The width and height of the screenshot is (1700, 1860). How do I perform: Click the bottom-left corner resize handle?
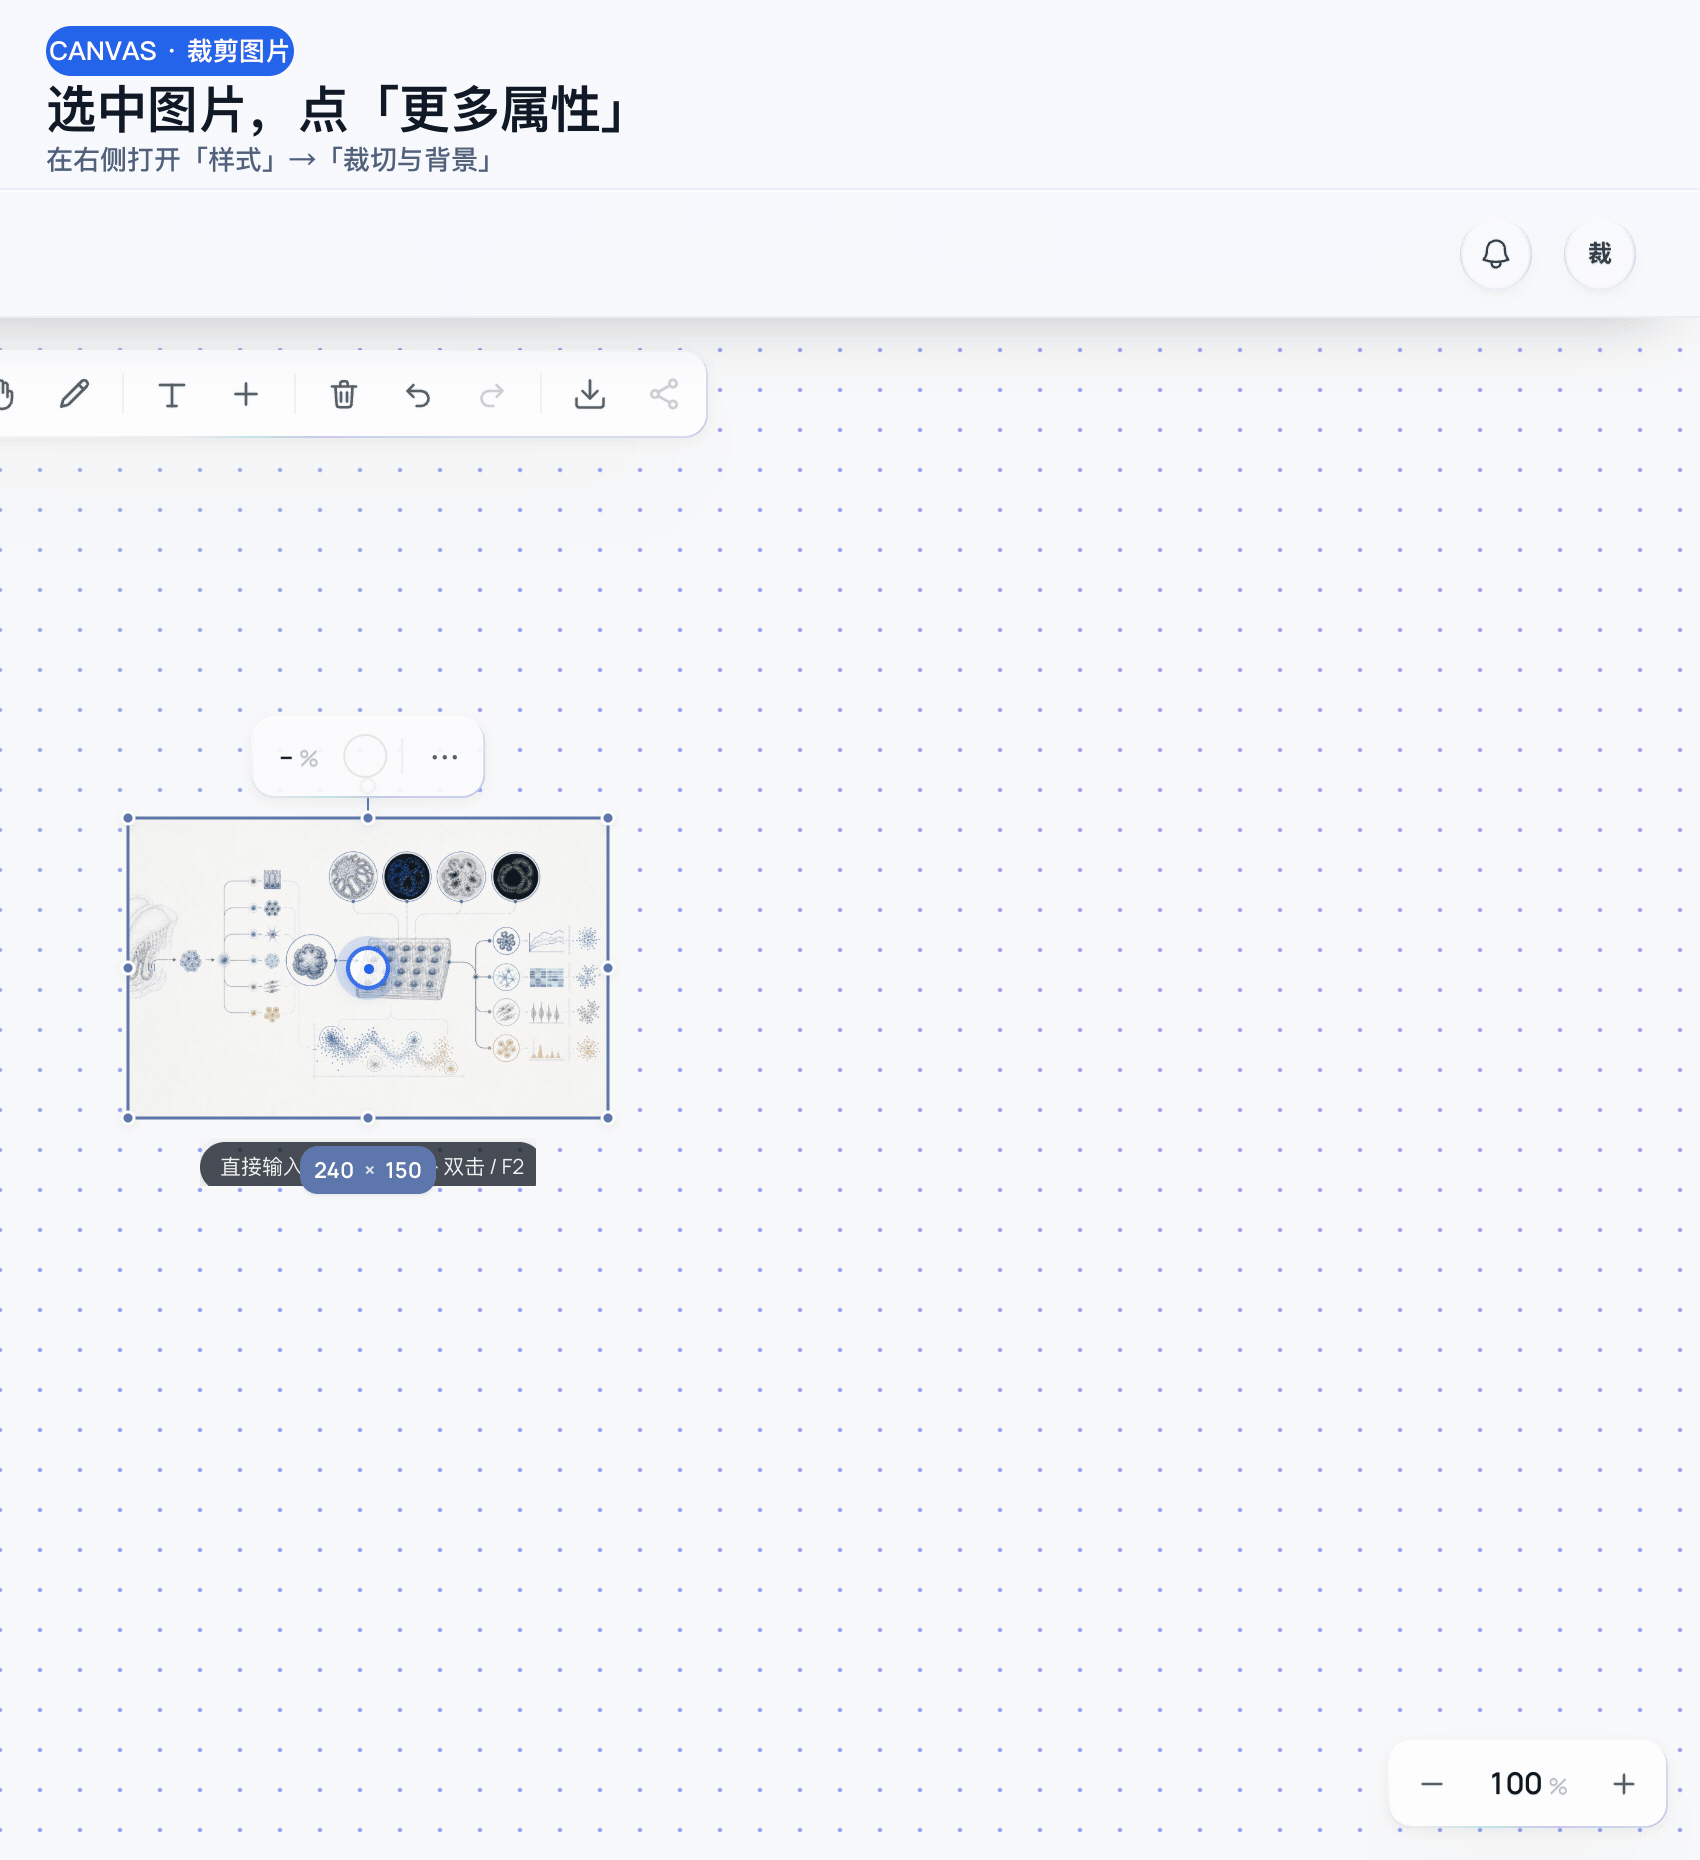(128, 1118)
